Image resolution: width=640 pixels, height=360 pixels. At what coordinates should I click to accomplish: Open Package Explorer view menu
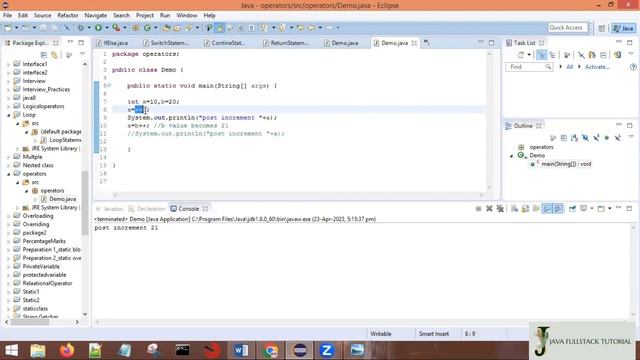point(82,54)
